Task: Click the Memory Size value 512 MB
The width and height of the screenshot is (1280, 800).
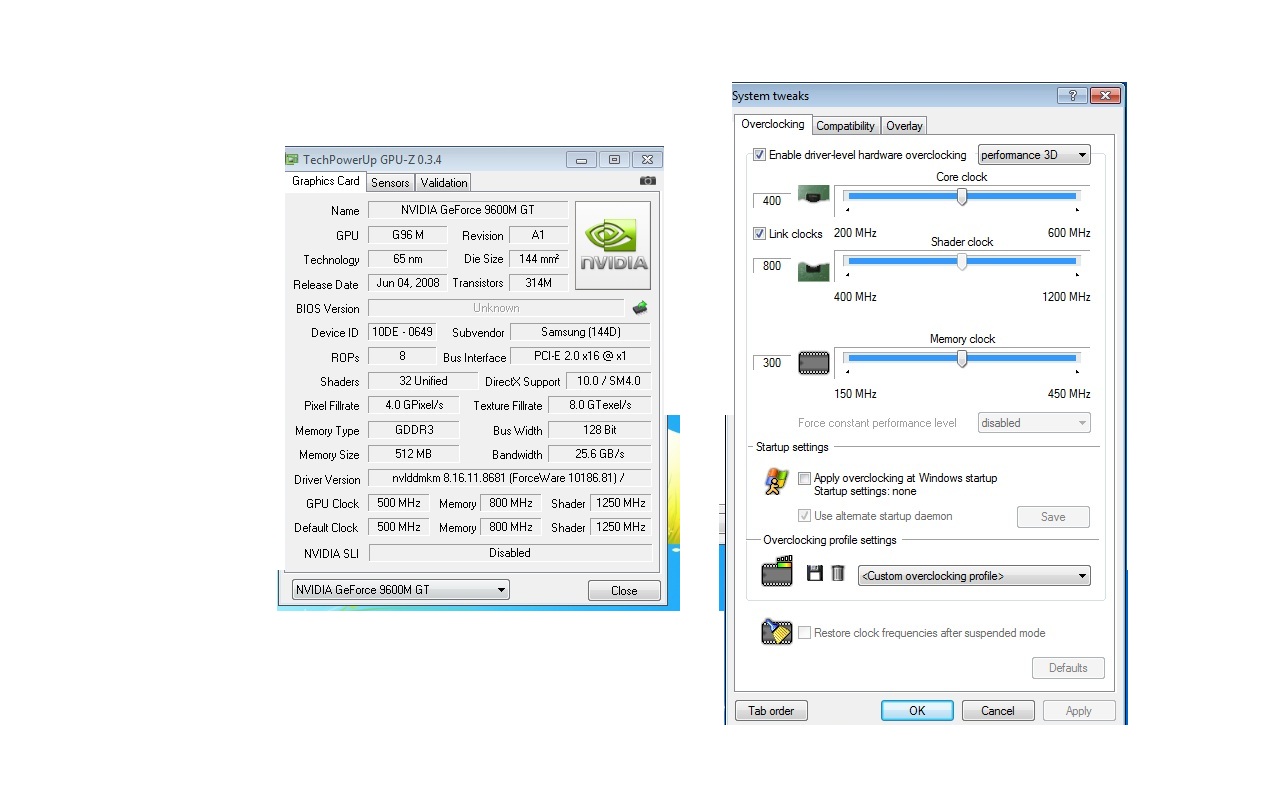Action: click(413, 454)
